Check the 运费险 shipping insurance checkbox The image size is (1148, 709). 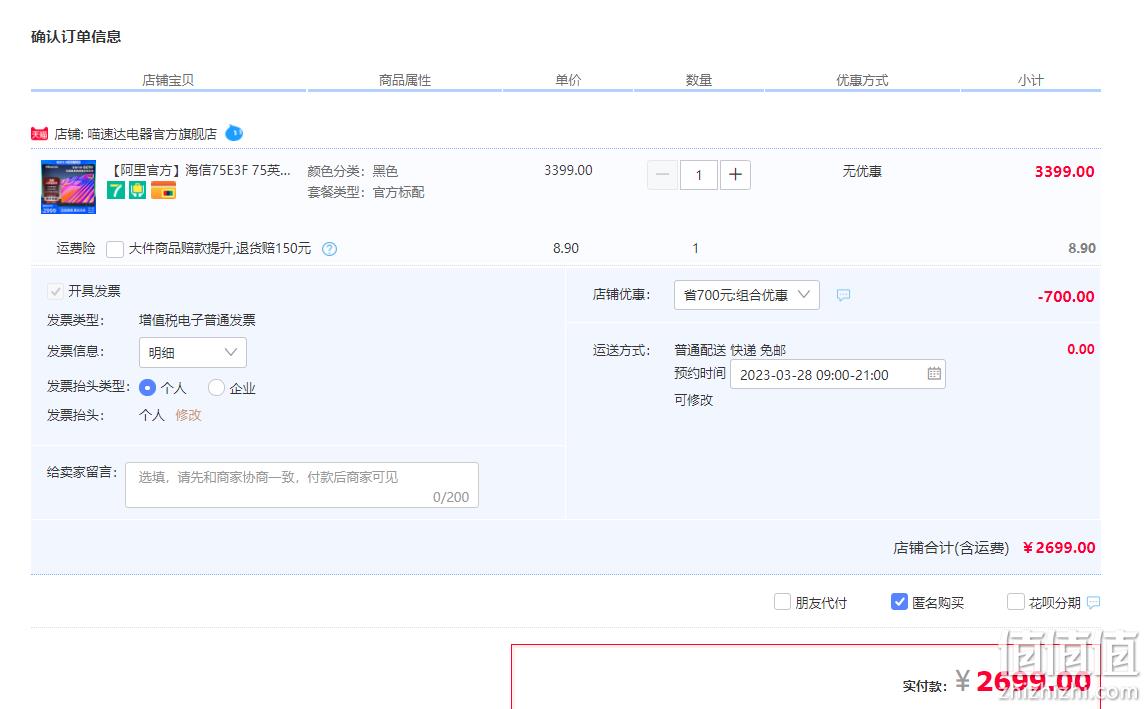pos(115,249)
